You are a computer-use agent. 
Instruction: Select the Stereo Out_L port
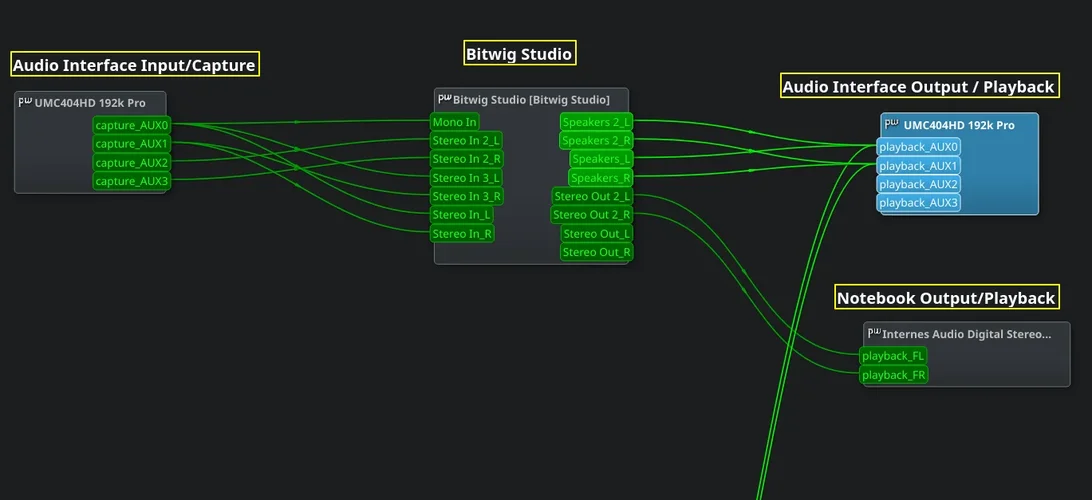click(597, 233)
